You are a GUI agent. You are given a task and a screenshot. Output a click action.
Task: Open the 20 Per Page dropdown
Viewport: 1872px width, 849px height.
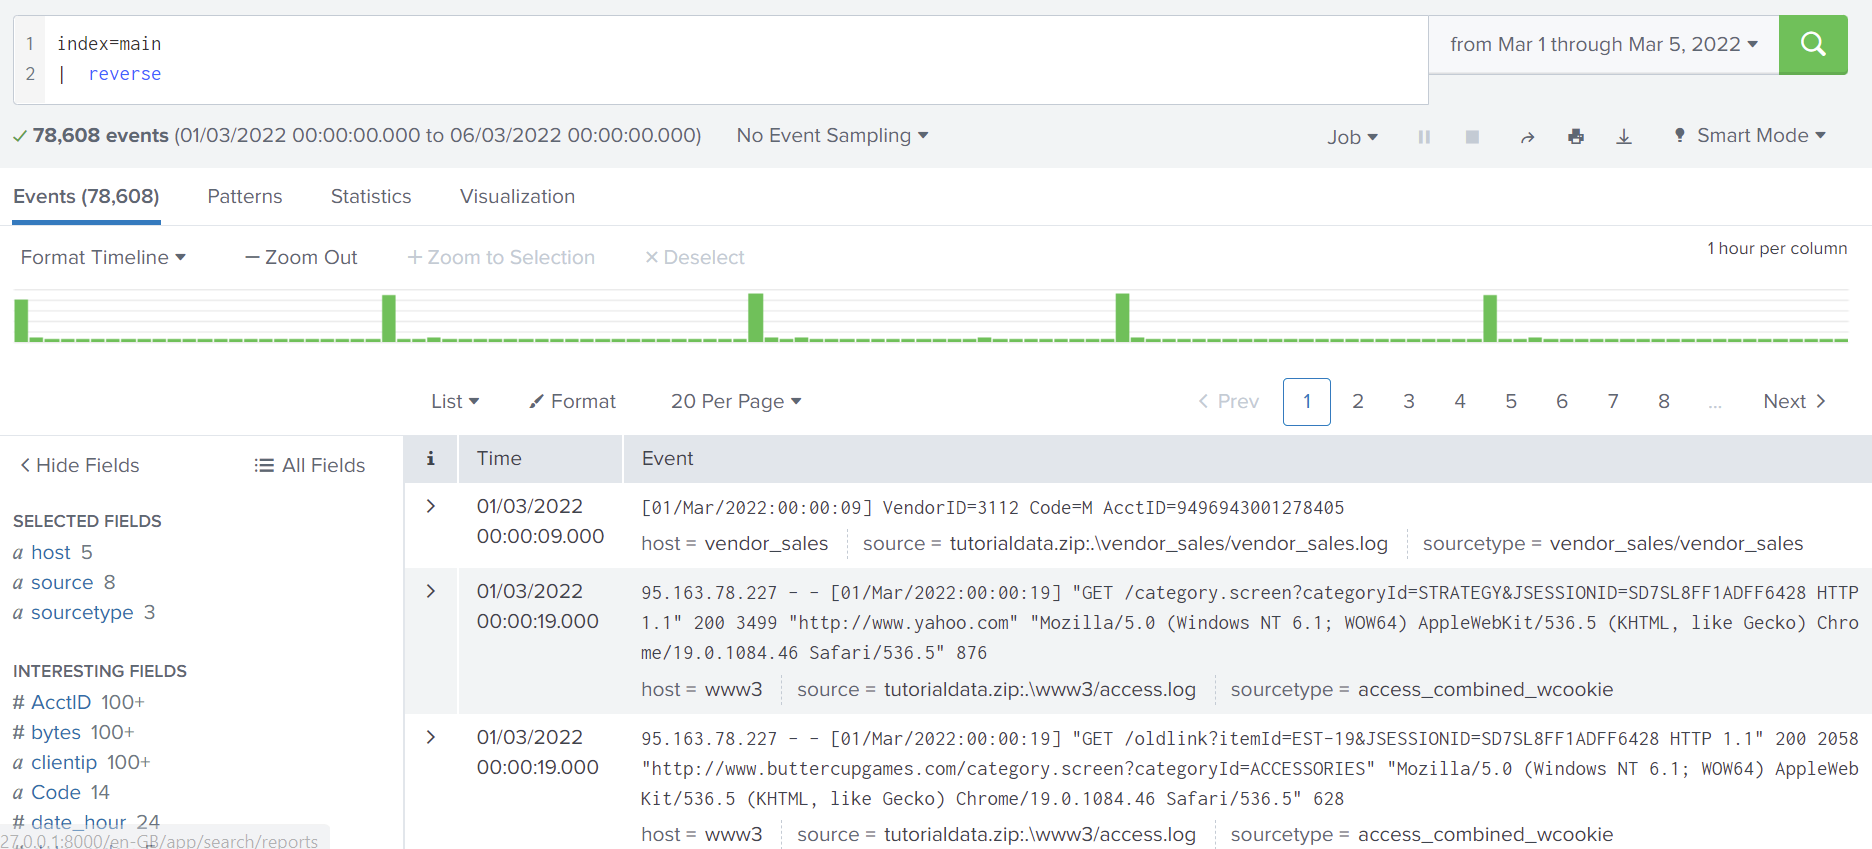pos(736,401)
